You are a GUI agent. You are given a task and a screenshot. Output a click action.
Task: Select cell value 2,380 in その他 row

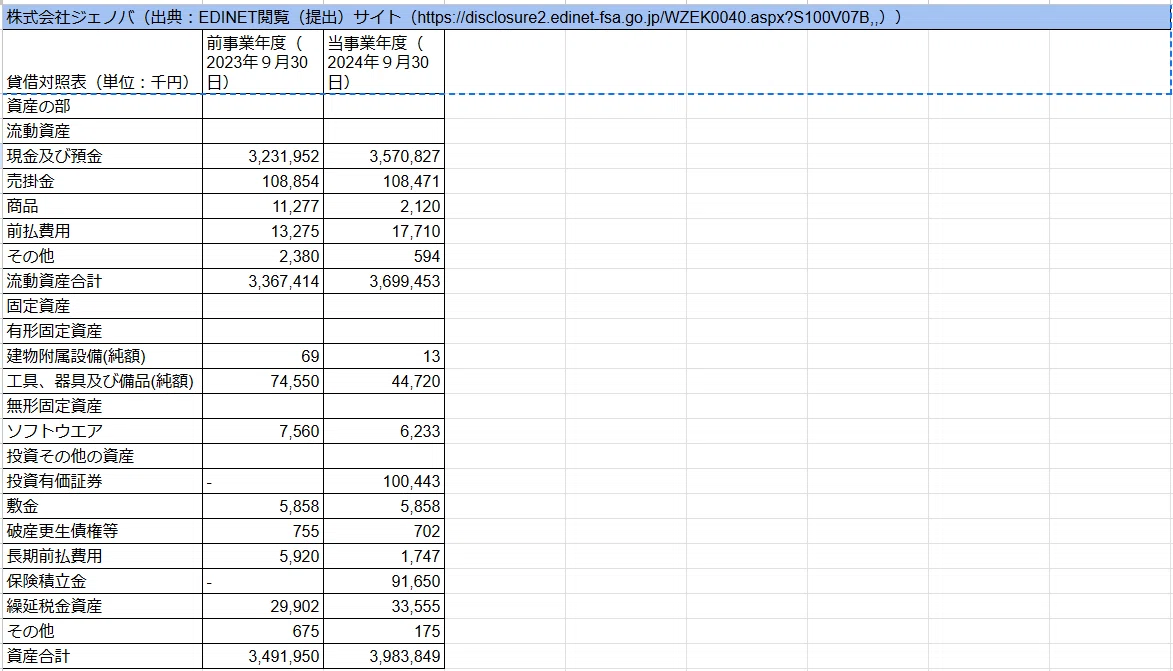(x=263, y=257)
